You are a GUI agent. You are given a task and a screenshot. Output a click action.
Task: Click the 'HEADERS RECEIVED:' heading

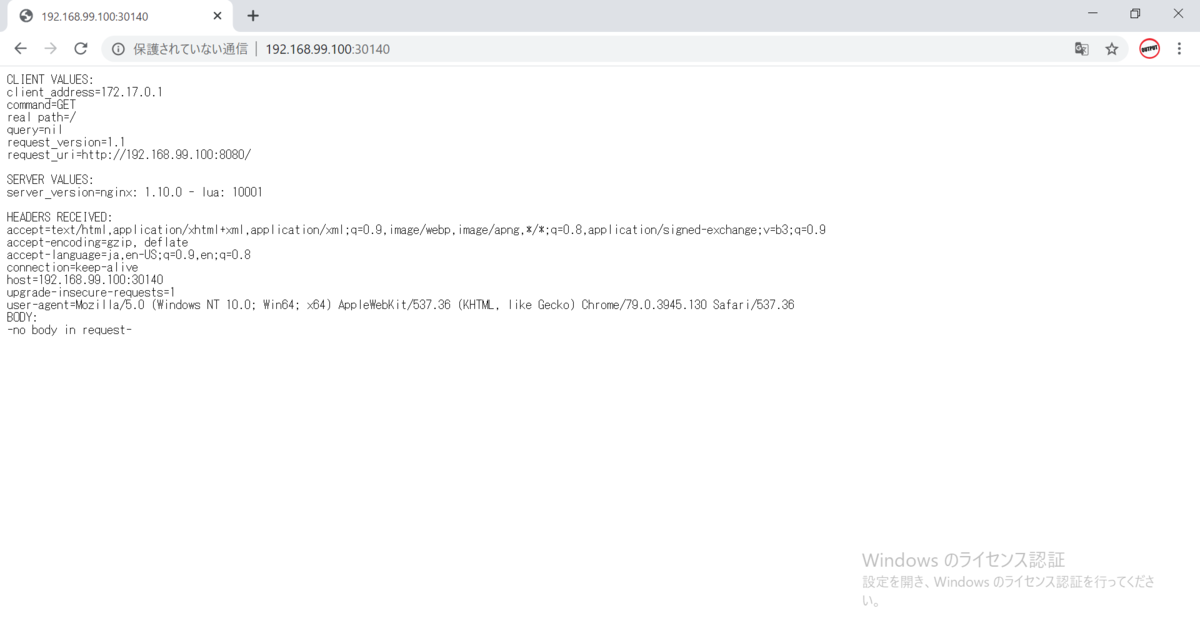tap(59, 217)
